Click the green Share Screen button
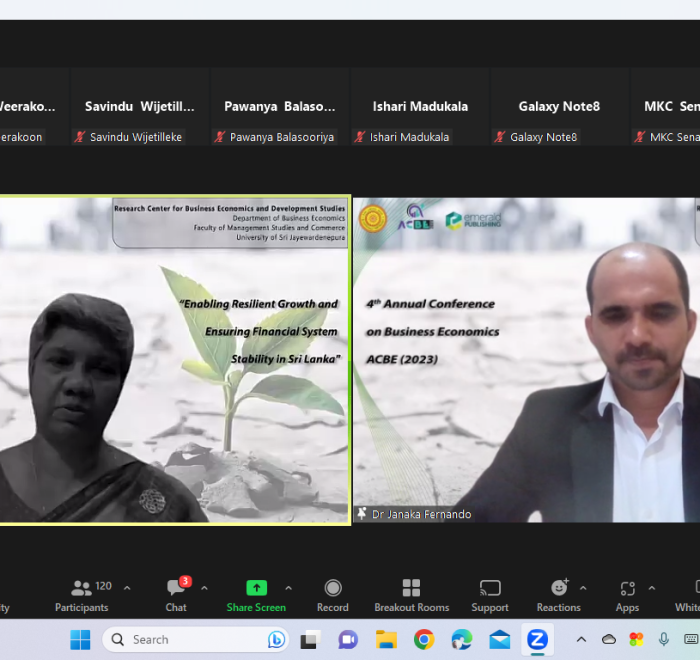This screenshot has width=700, height=660. point(256,595)
